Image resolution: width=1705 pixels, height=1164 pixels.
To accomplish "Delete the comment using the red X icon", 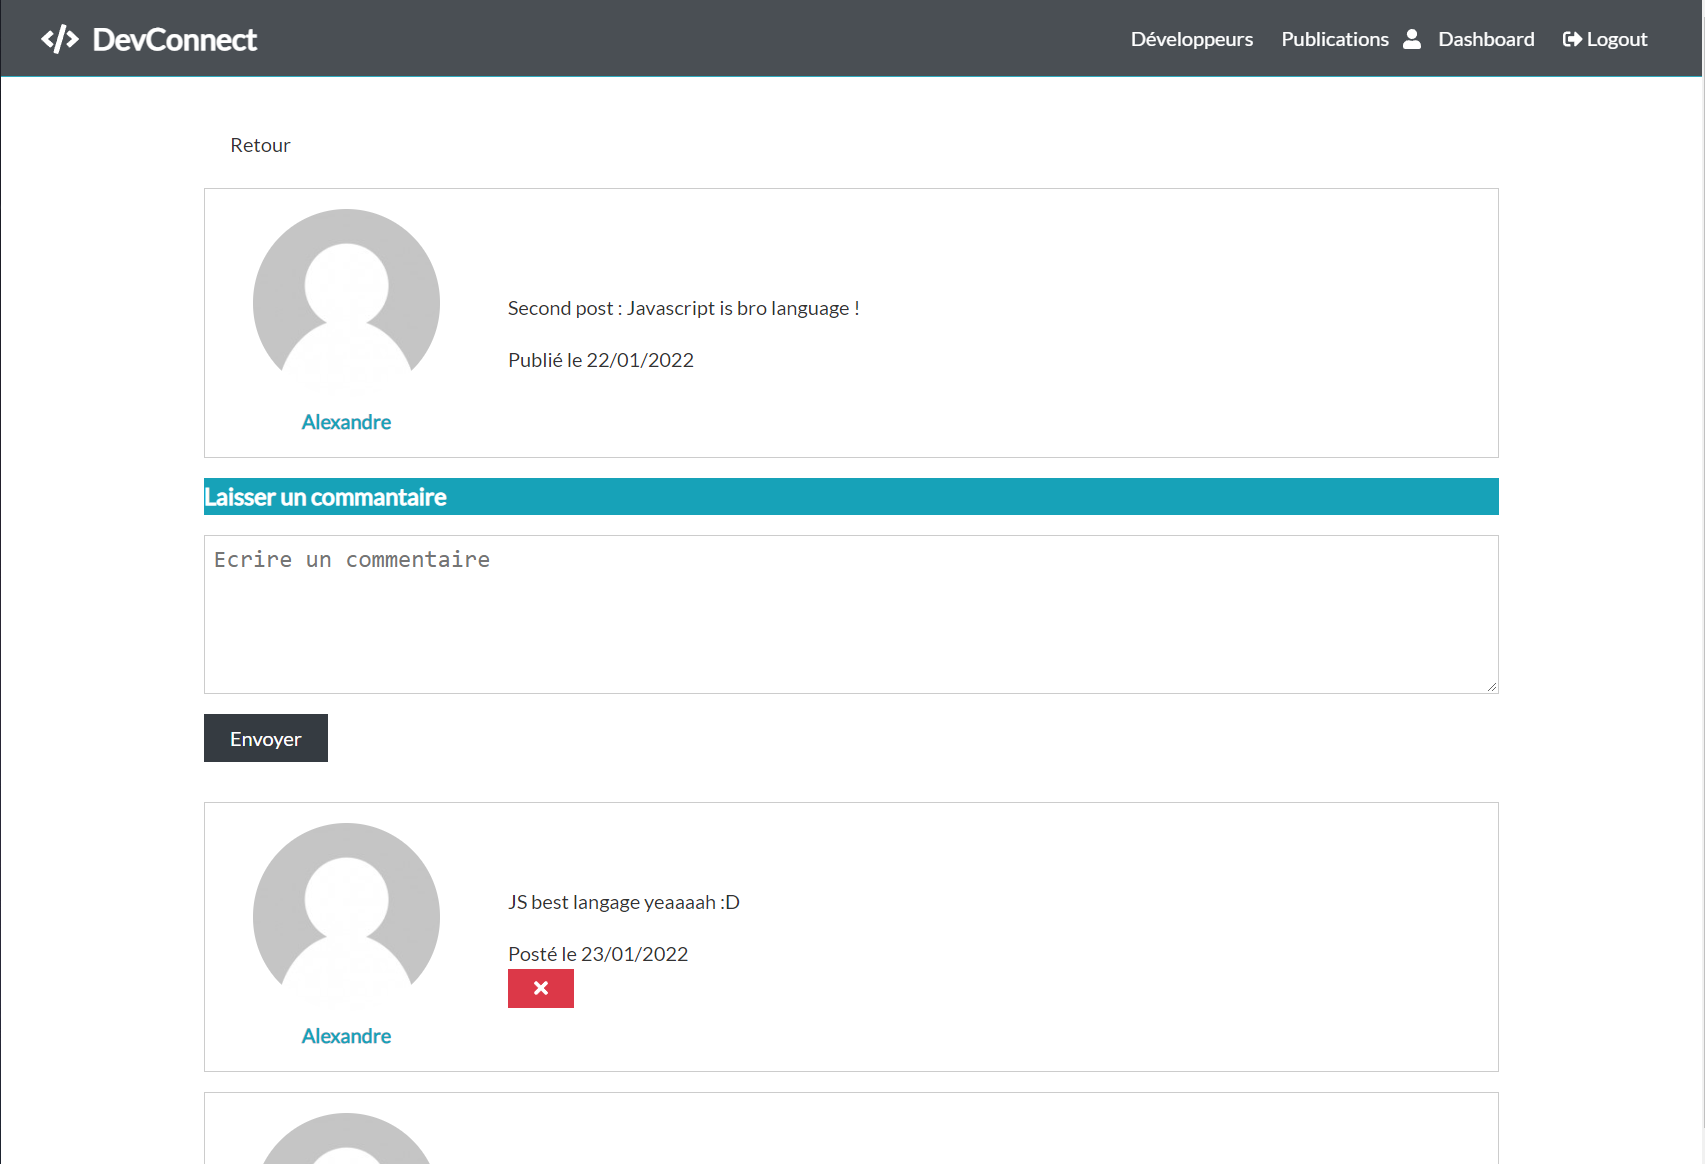I will [x=540, y=988].
